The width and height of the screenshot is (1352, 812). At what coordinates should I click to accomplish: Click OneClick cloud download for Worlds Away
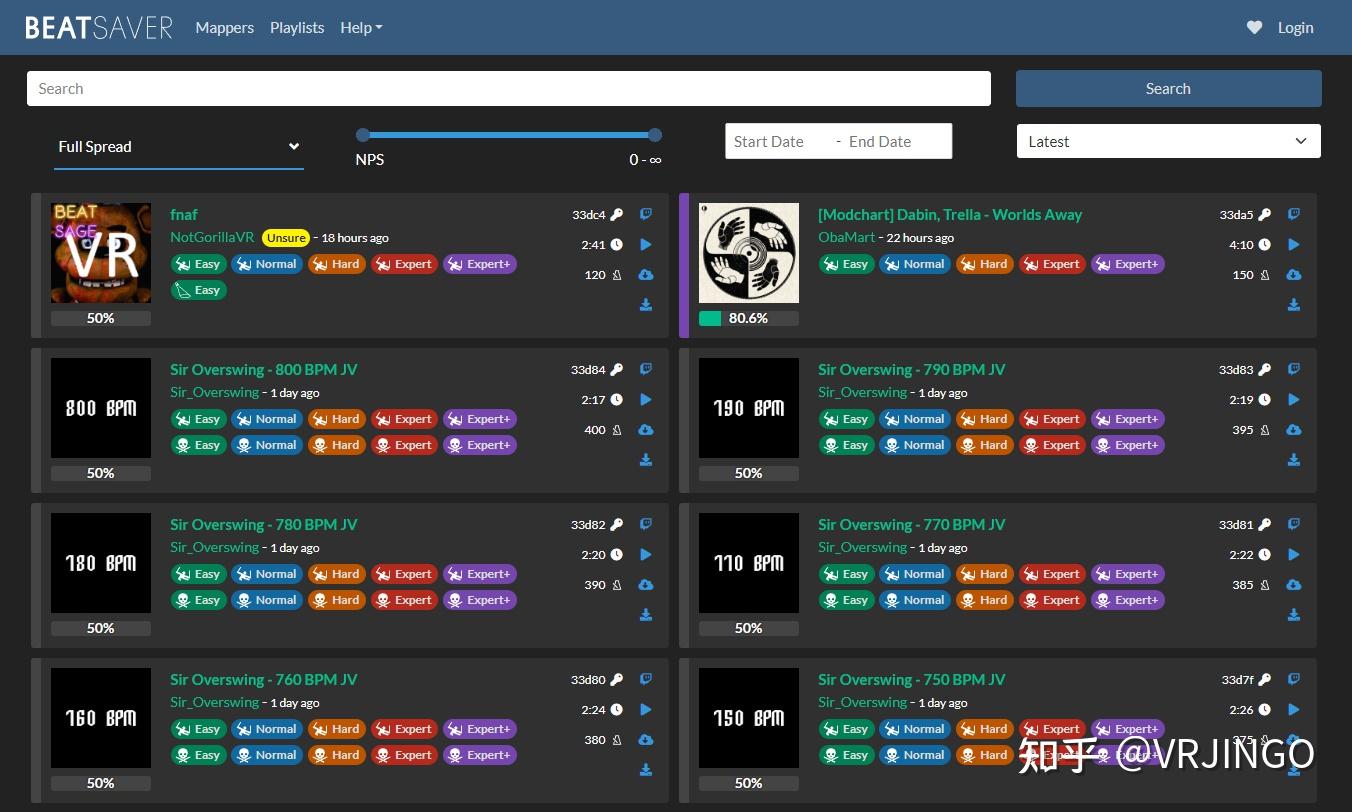1294,275
